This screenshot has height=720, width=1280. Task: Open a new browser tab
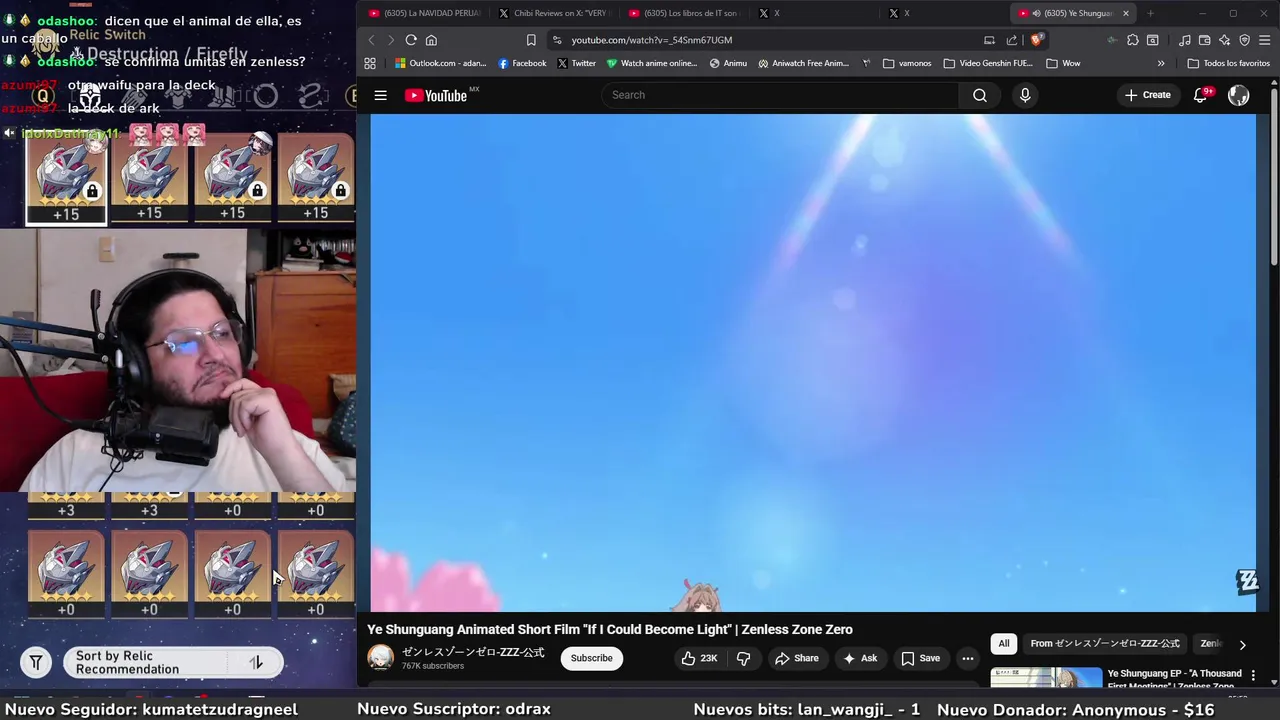tap(1150, 13)
